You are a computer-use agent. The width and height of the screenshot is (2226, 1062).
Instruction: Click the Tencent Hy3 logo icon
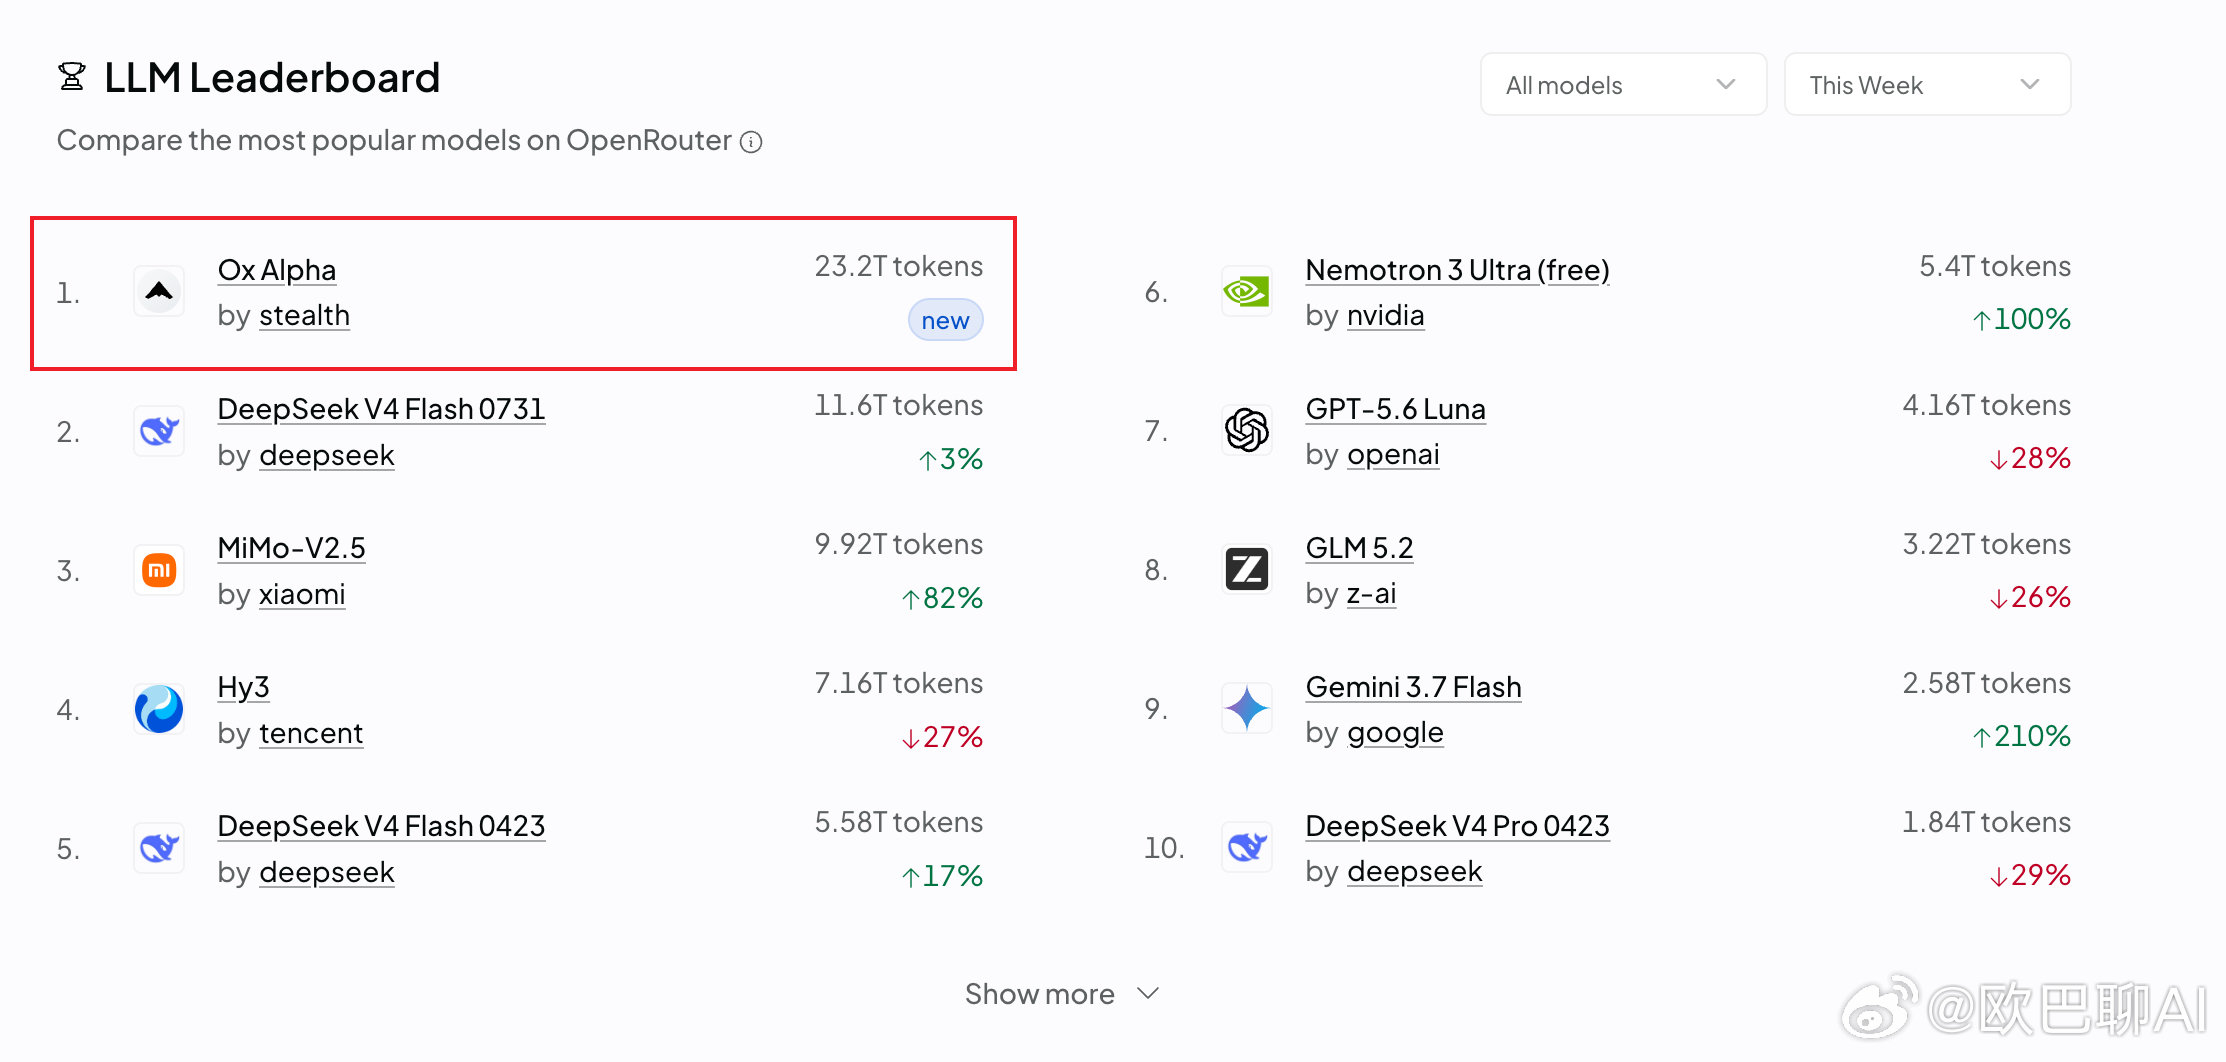click(159, 709)
